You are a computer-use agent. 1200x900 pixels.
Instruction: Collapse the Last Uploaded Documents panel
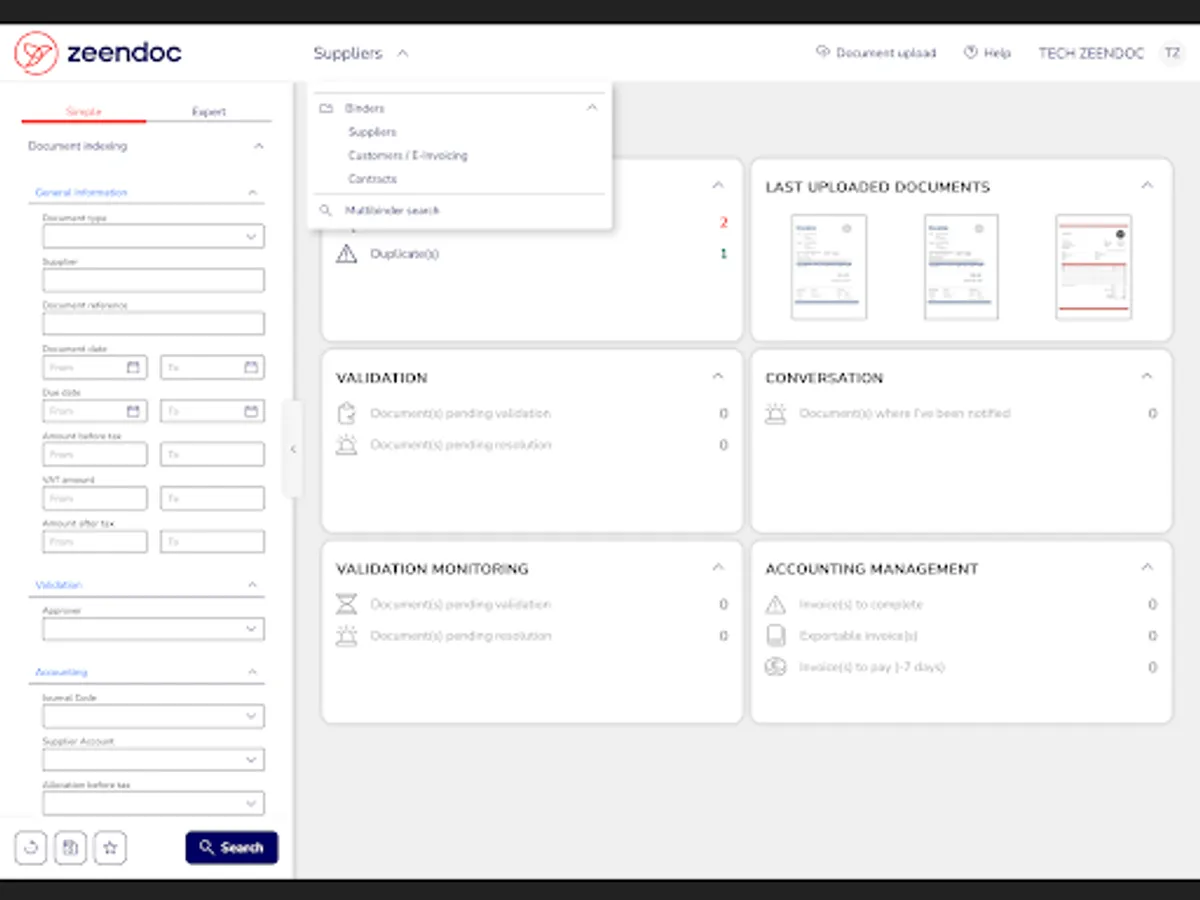click(1147, 185)
